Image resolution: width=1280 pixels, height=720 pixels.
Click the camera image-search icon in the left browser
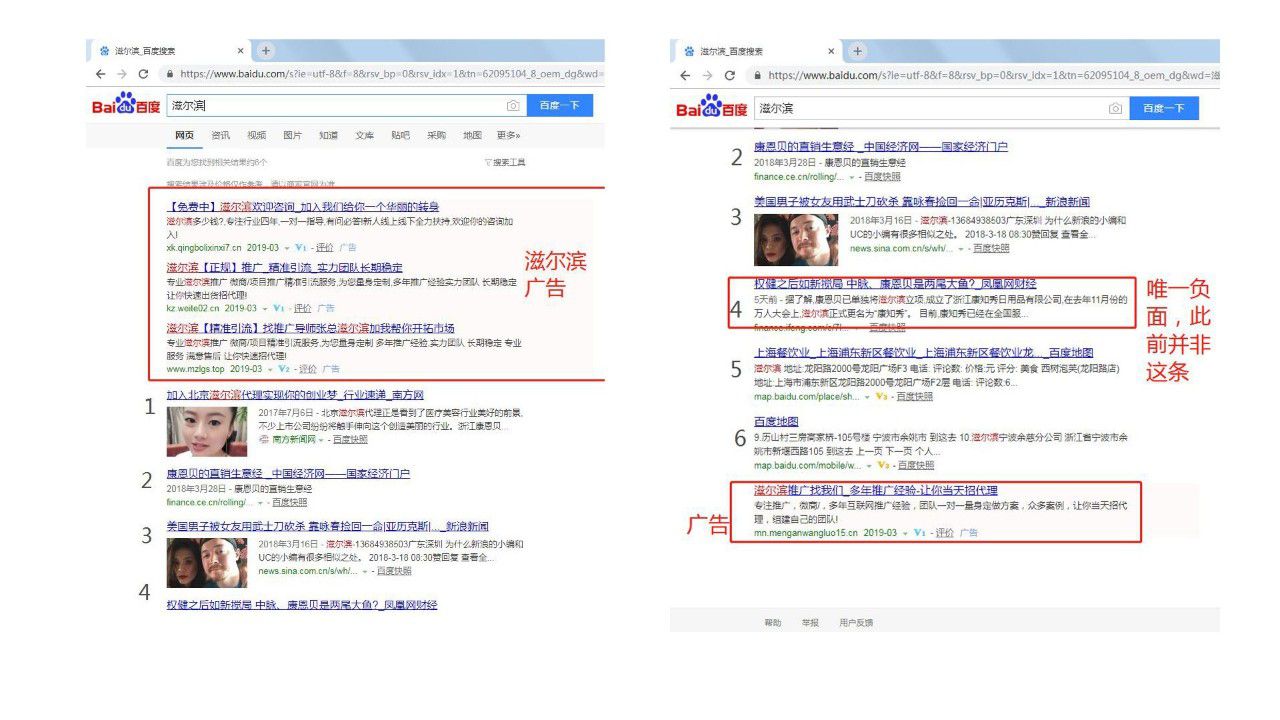pyautogui.click(x=513, y=106)
